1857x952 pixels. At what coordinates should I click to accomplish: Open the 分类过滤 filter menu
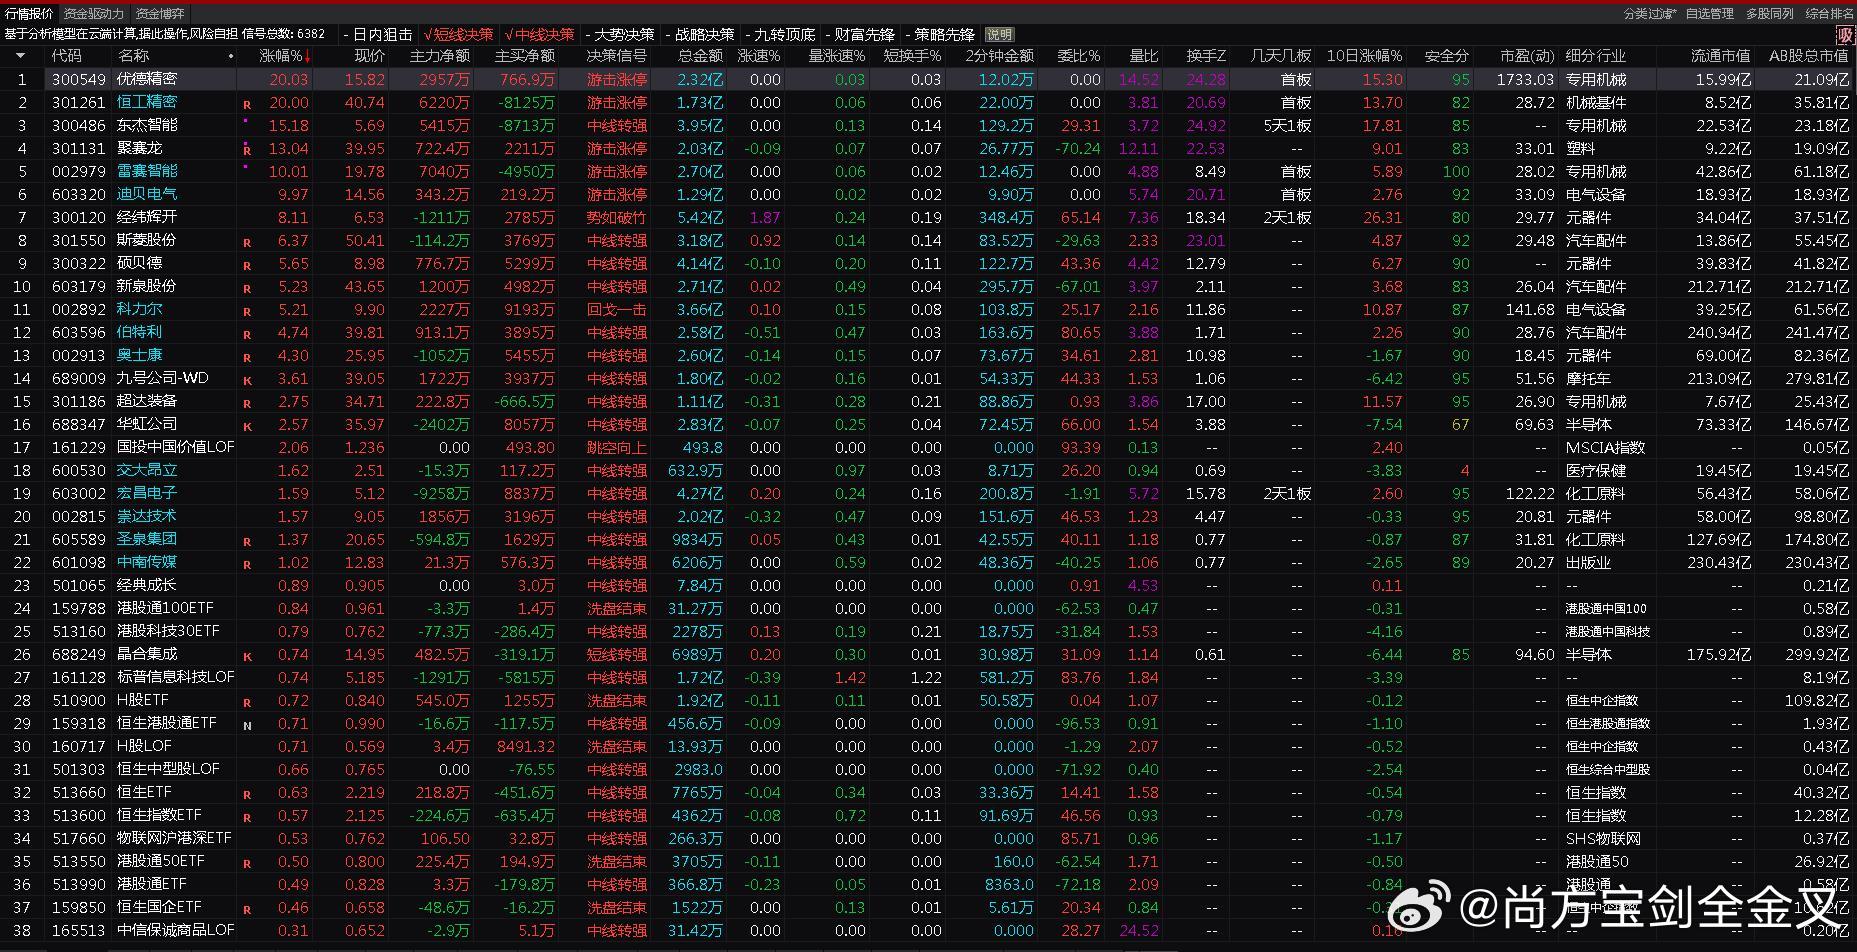1649,13
